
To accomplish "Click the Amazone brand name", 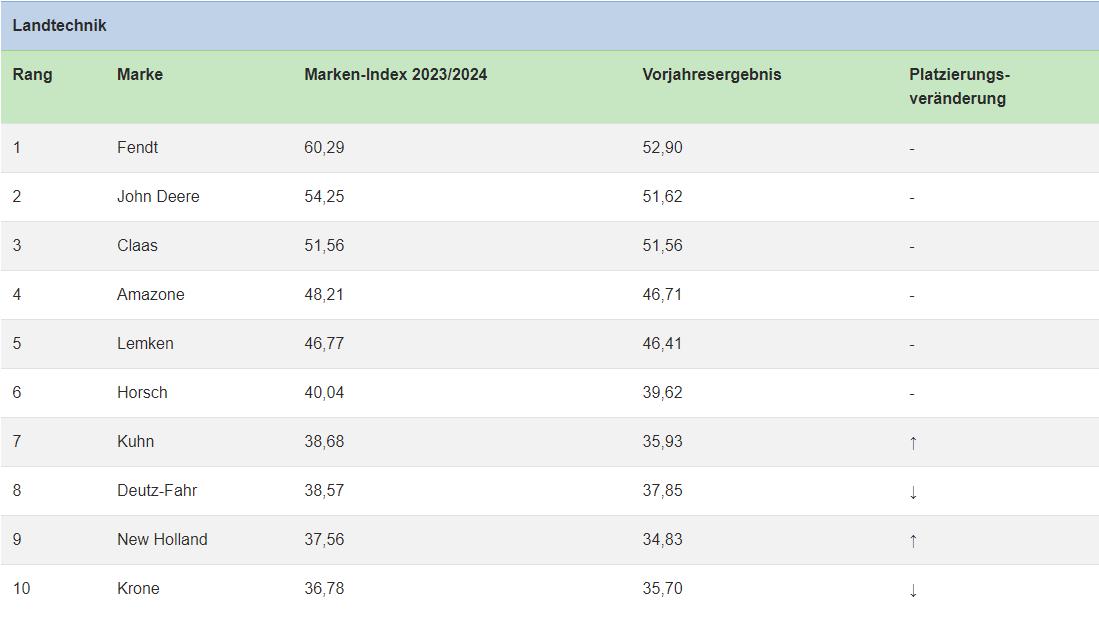I will 151,294.
